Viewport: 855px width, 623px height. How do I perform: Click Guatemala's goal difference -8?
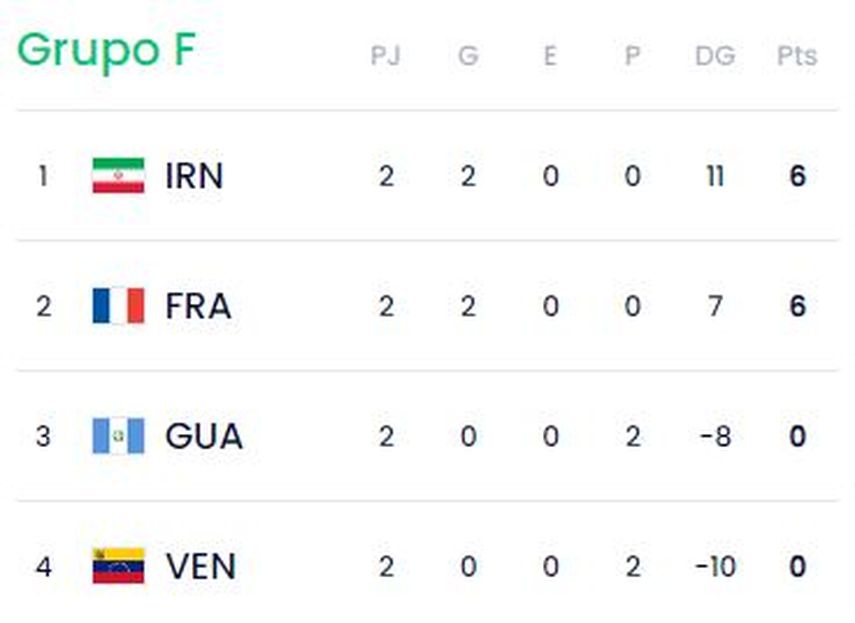(715, 436)
